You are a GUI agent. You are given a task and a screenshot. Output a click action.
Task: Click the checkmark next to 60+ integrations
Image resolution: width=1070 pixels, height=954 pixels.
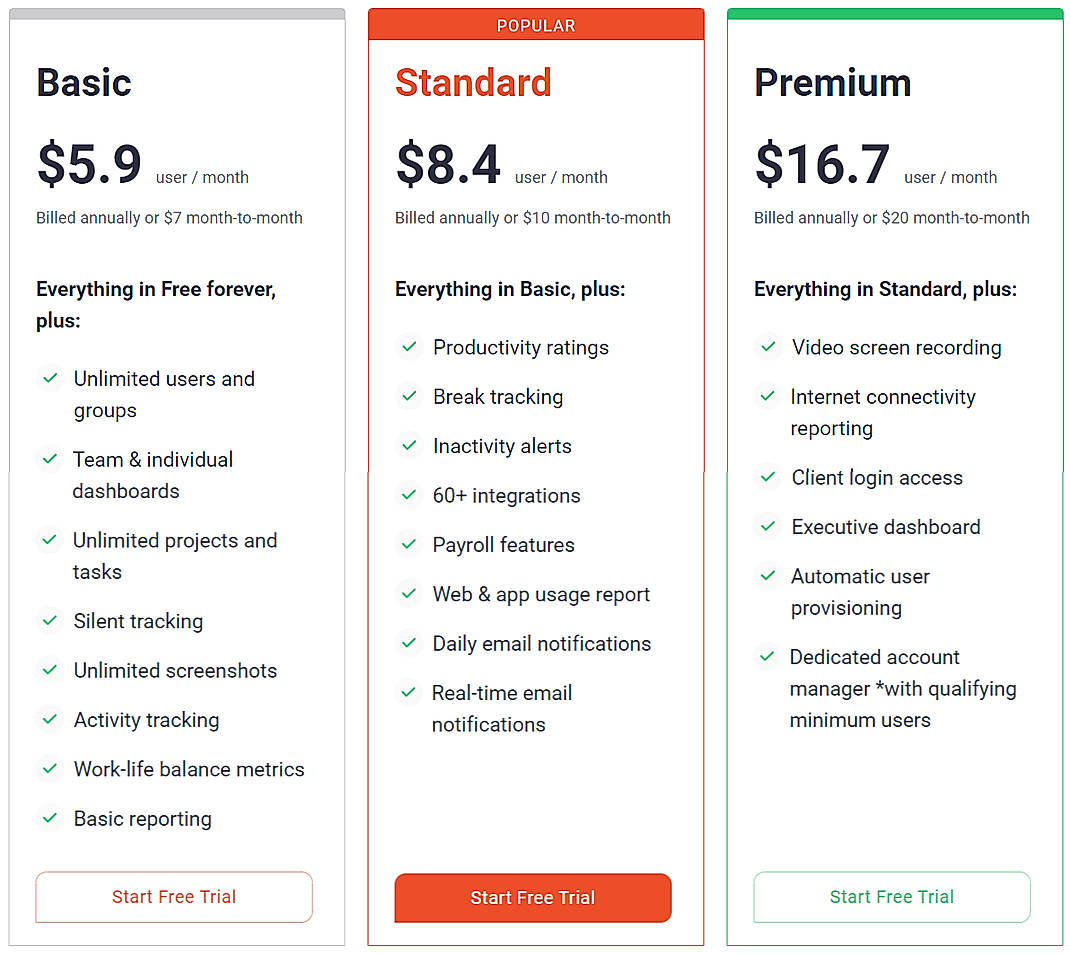pos(408,496)
